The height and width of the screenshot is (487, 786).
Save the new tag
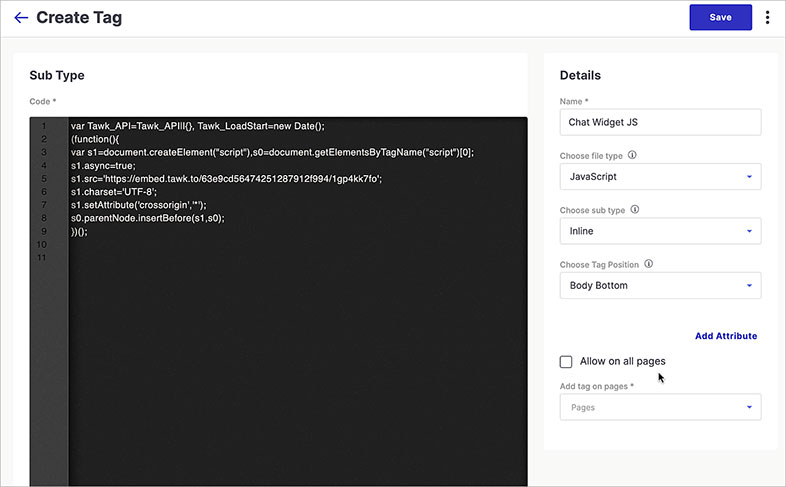720,18
